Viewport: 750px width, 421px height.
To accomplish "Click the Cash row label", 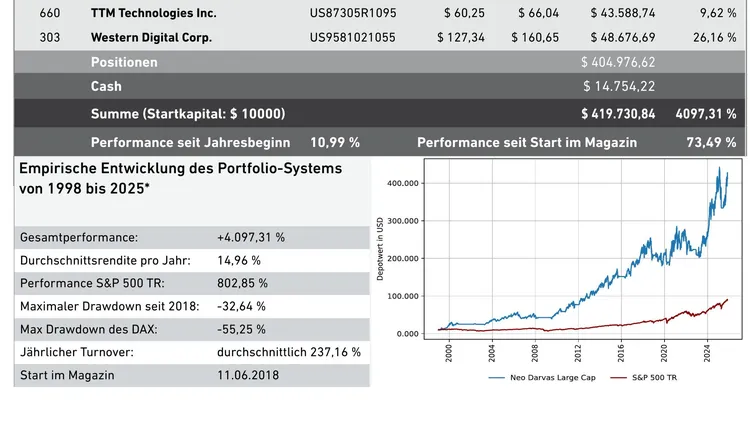I will (x=106, y=87).
